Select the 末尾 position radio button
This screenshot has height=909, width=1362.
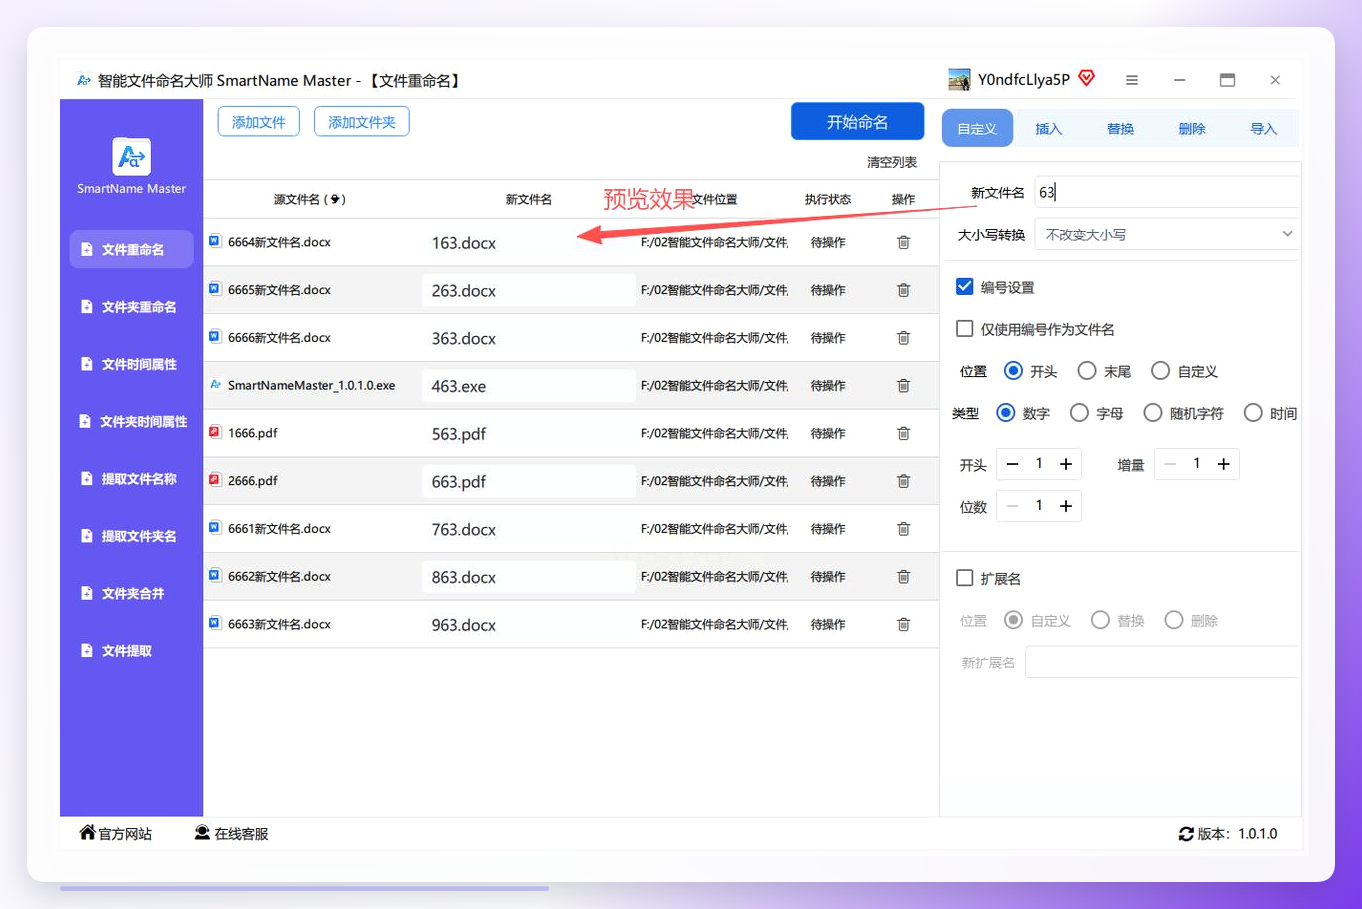tap(1087, 371)
